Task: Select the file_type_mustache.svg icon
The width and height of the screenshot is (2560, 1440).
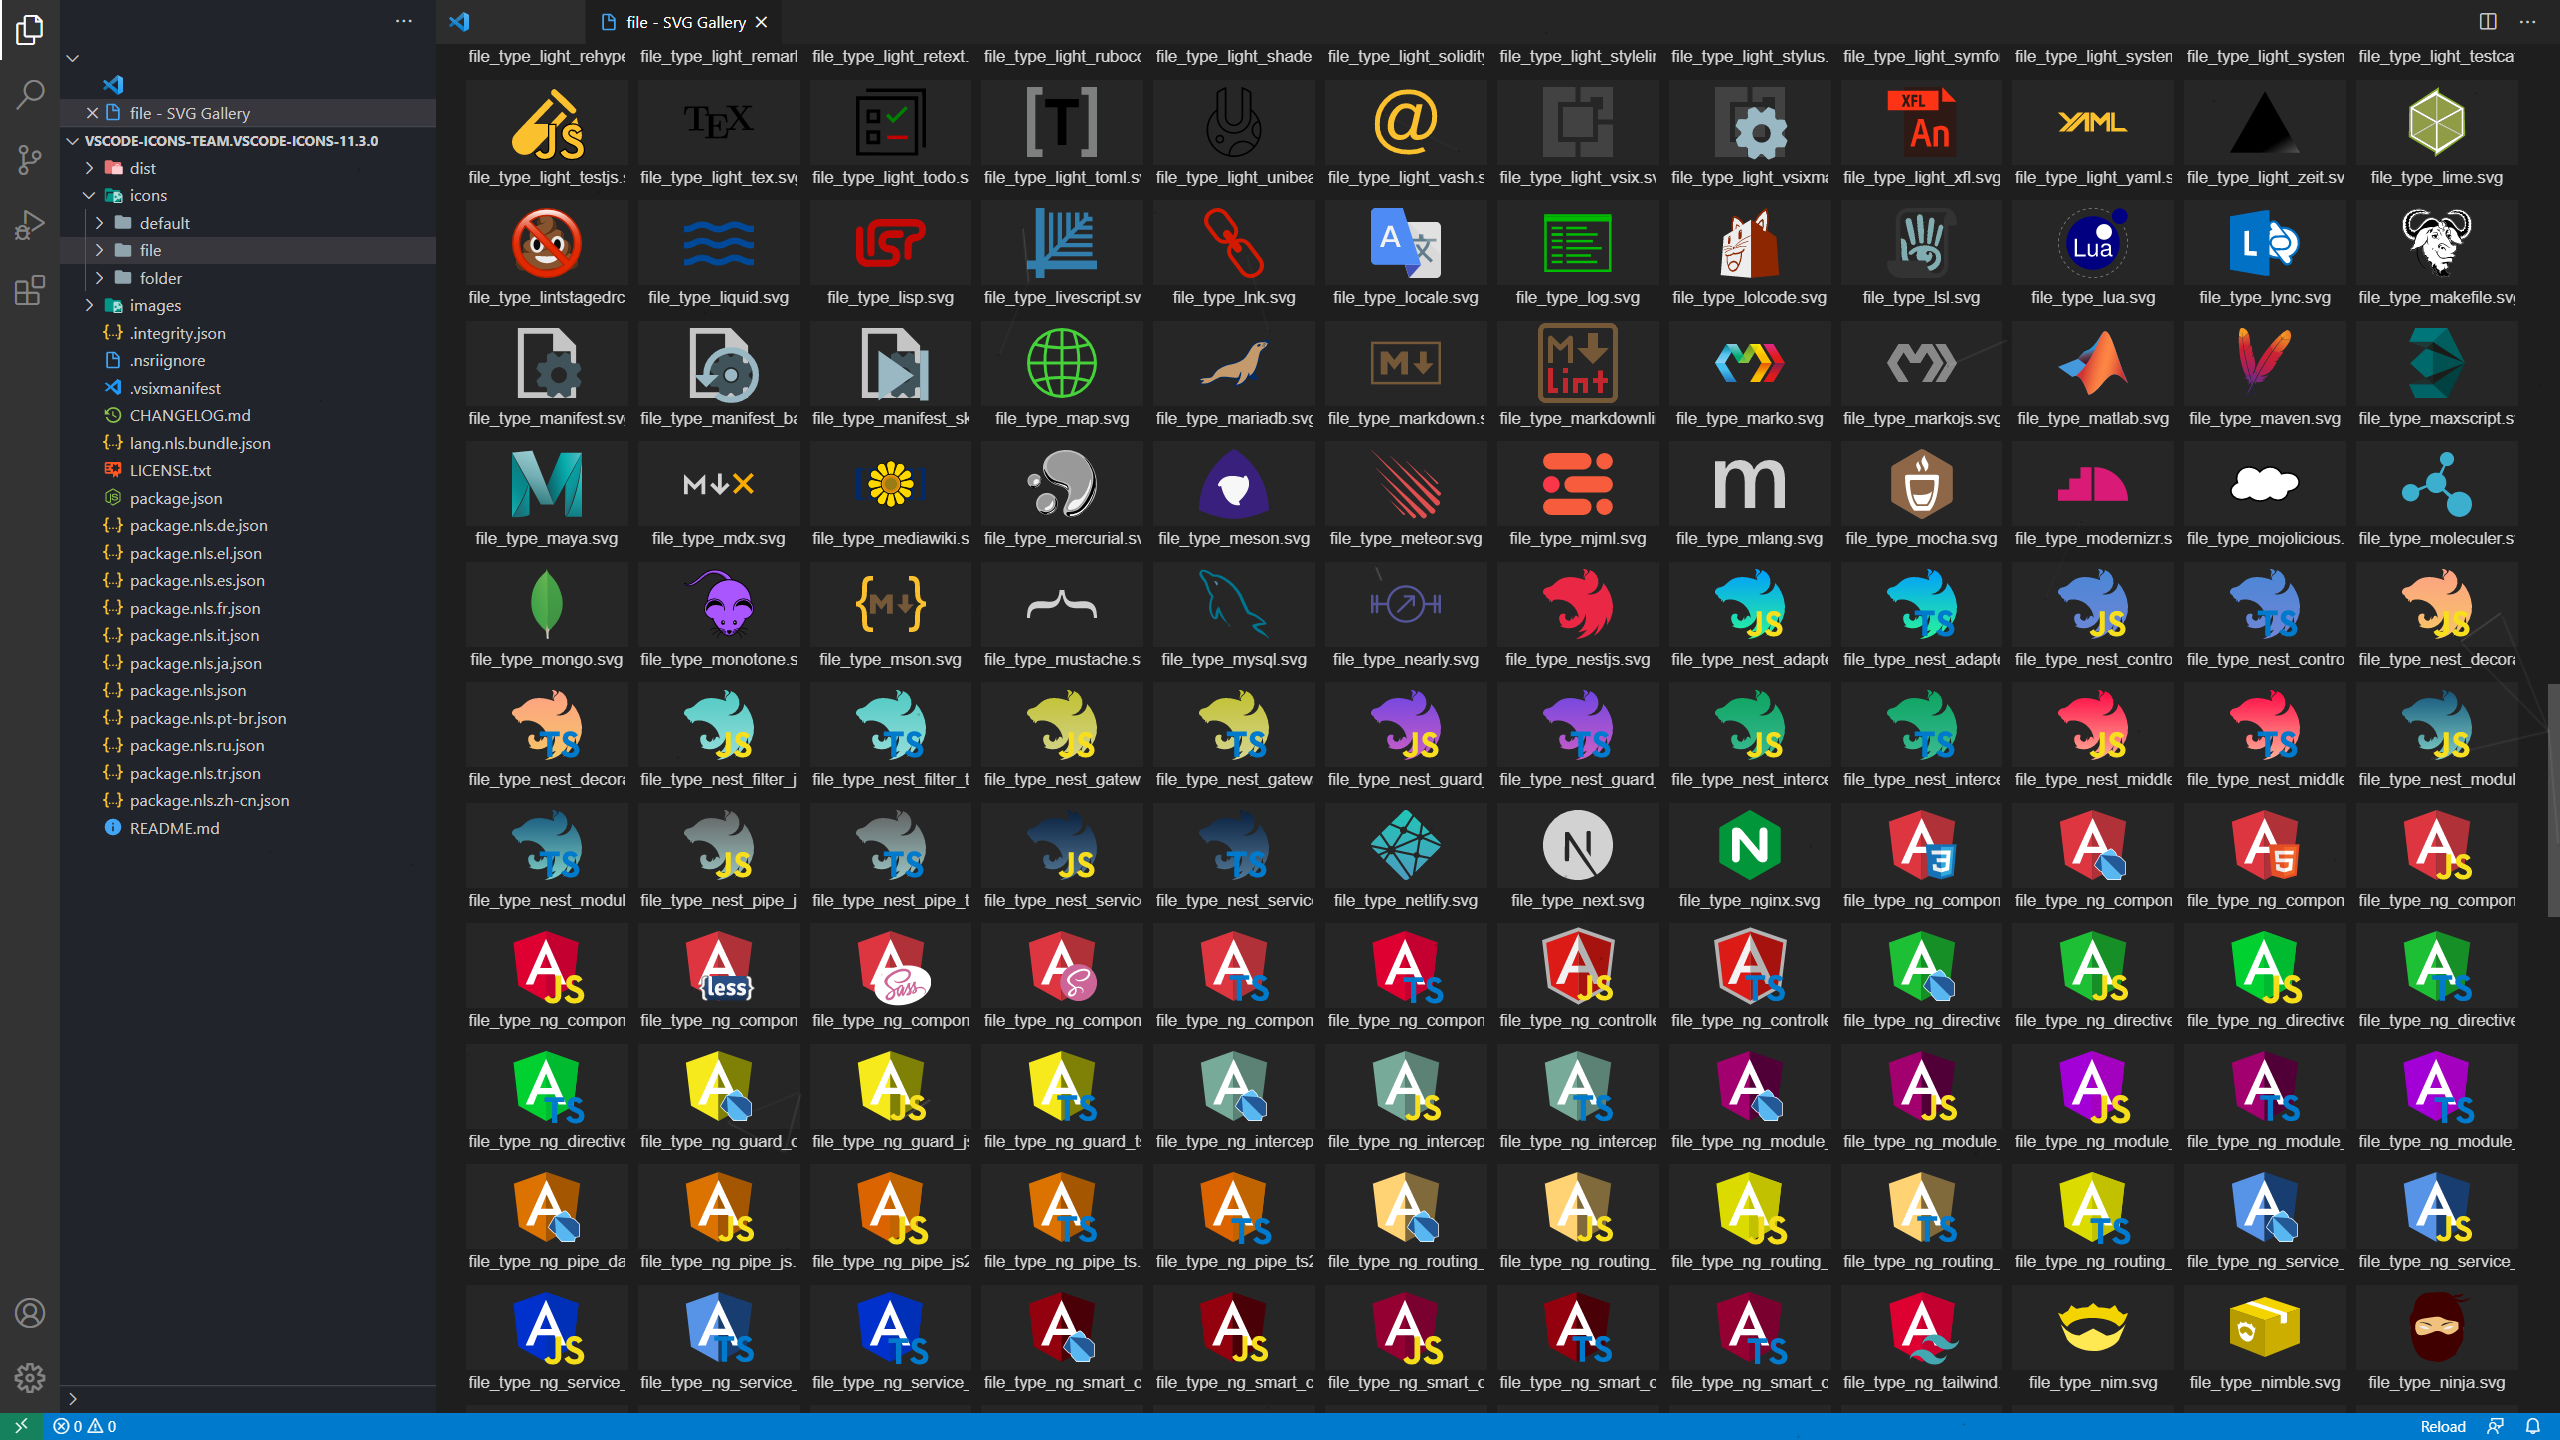Action: [1062, 604]
